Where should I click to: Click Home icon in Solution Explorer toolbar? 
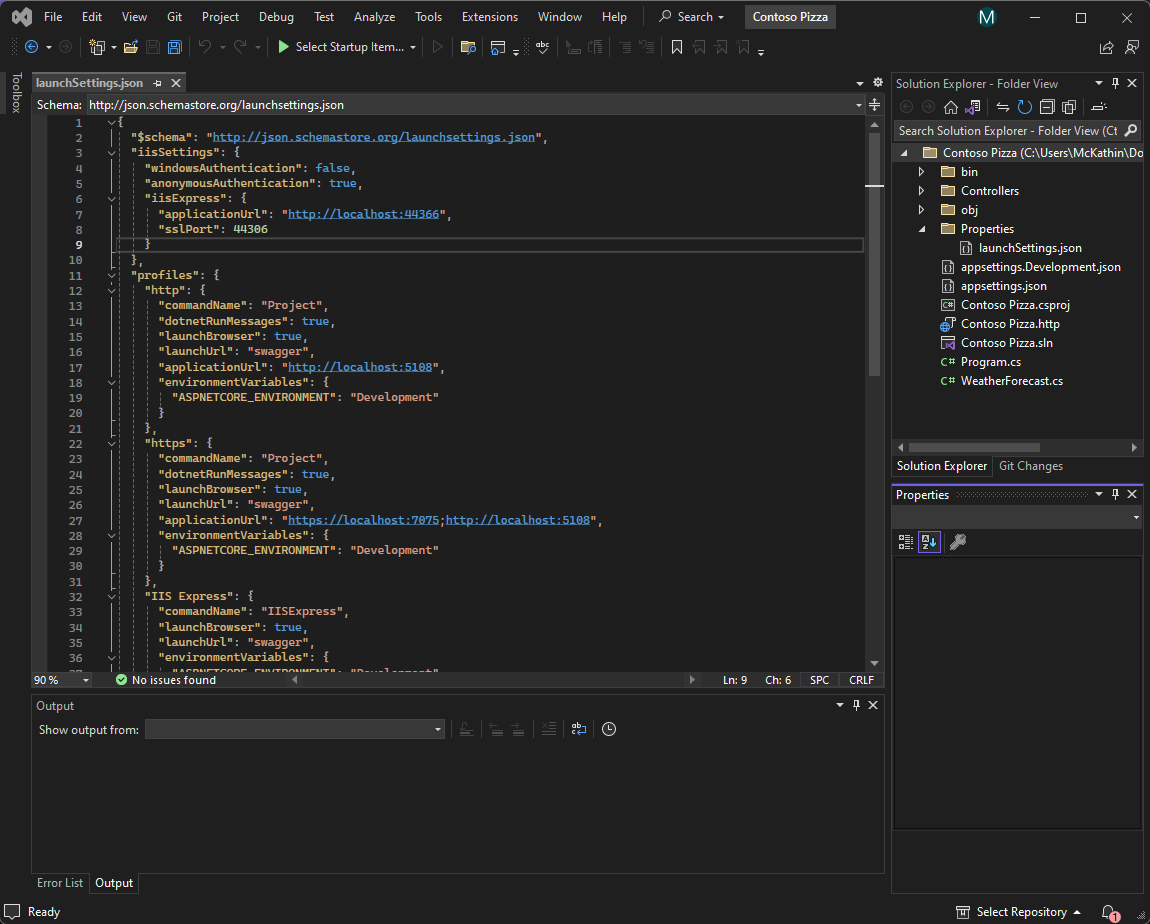pos(951,107)
